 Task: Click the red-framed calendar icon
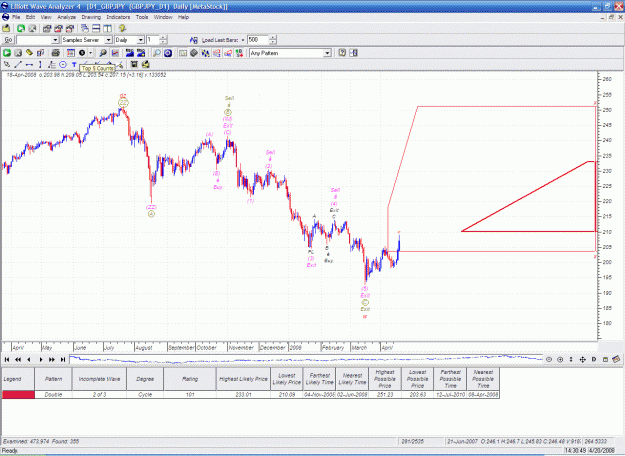[x=71, y=53]
